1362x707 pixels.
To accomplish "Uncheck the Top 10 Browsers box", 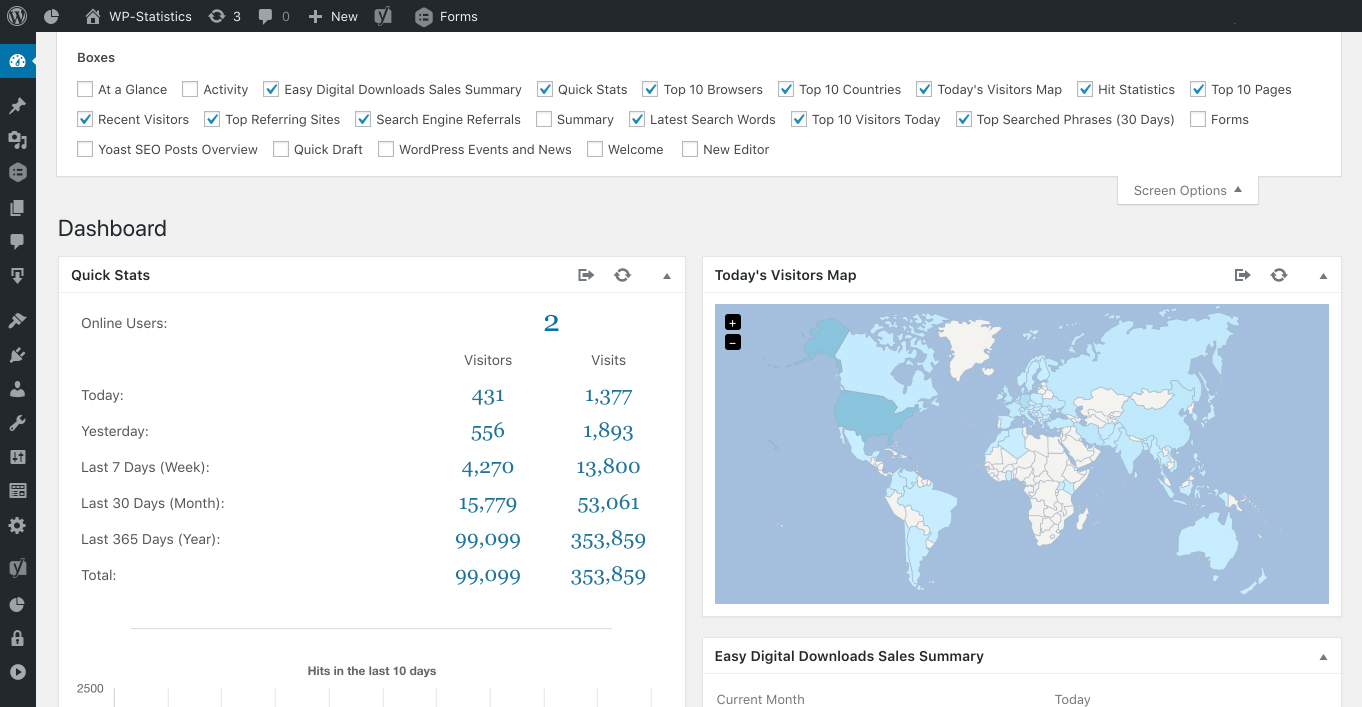I will (x=650, y=89).
